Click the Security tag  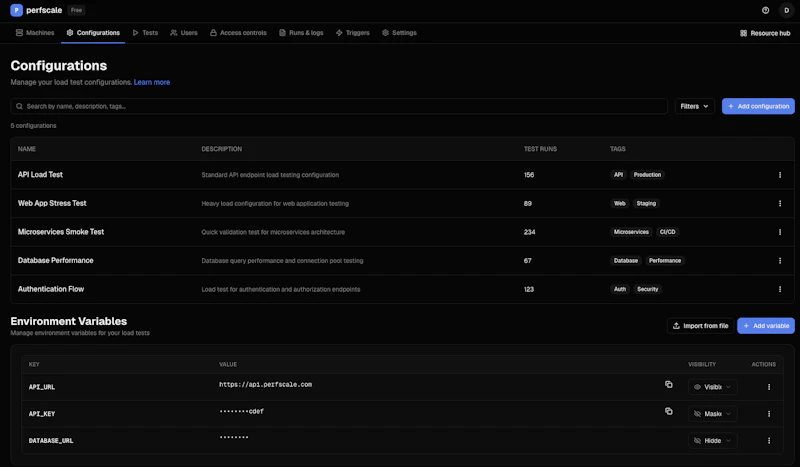click(647, 289)
